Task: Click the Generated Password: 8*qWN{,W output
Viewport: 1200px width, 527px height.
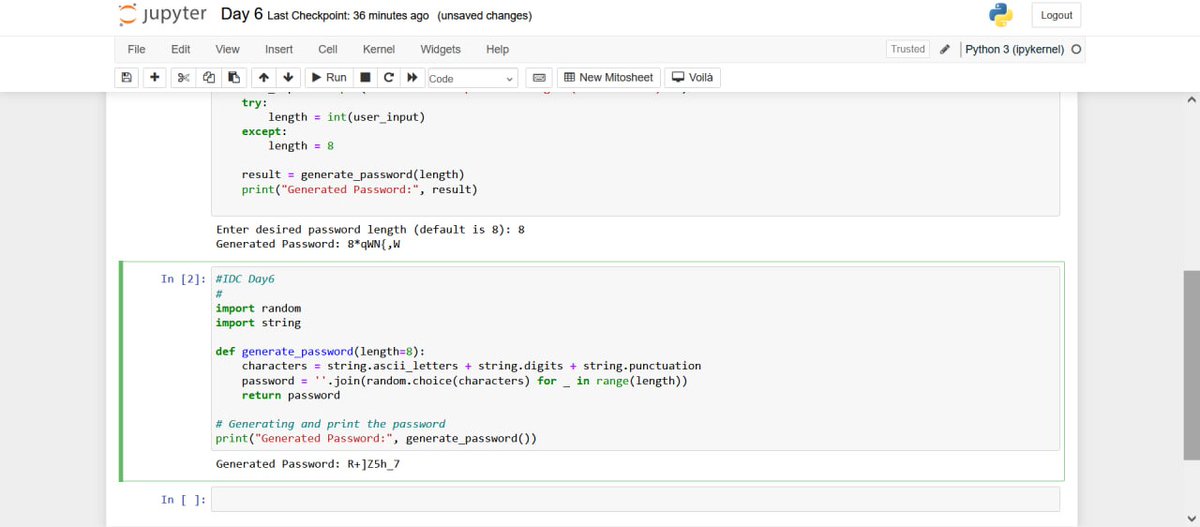Action: pos(308,243)
